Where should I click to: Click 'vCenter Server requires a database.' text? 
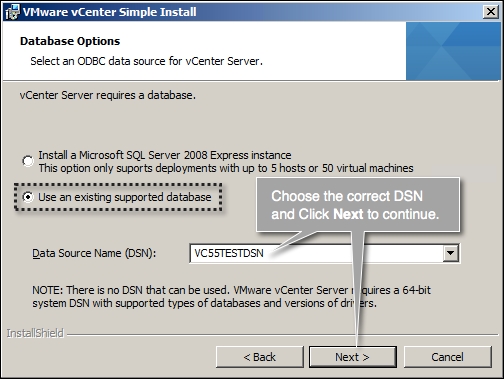(x=108, y=95)
